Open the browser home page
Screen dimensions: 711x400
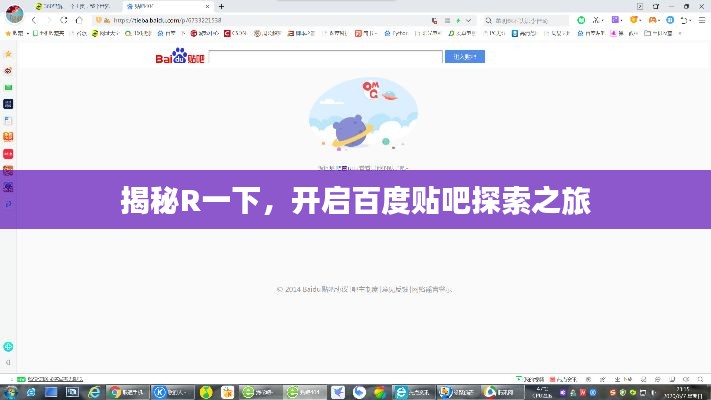click(79, 20)
